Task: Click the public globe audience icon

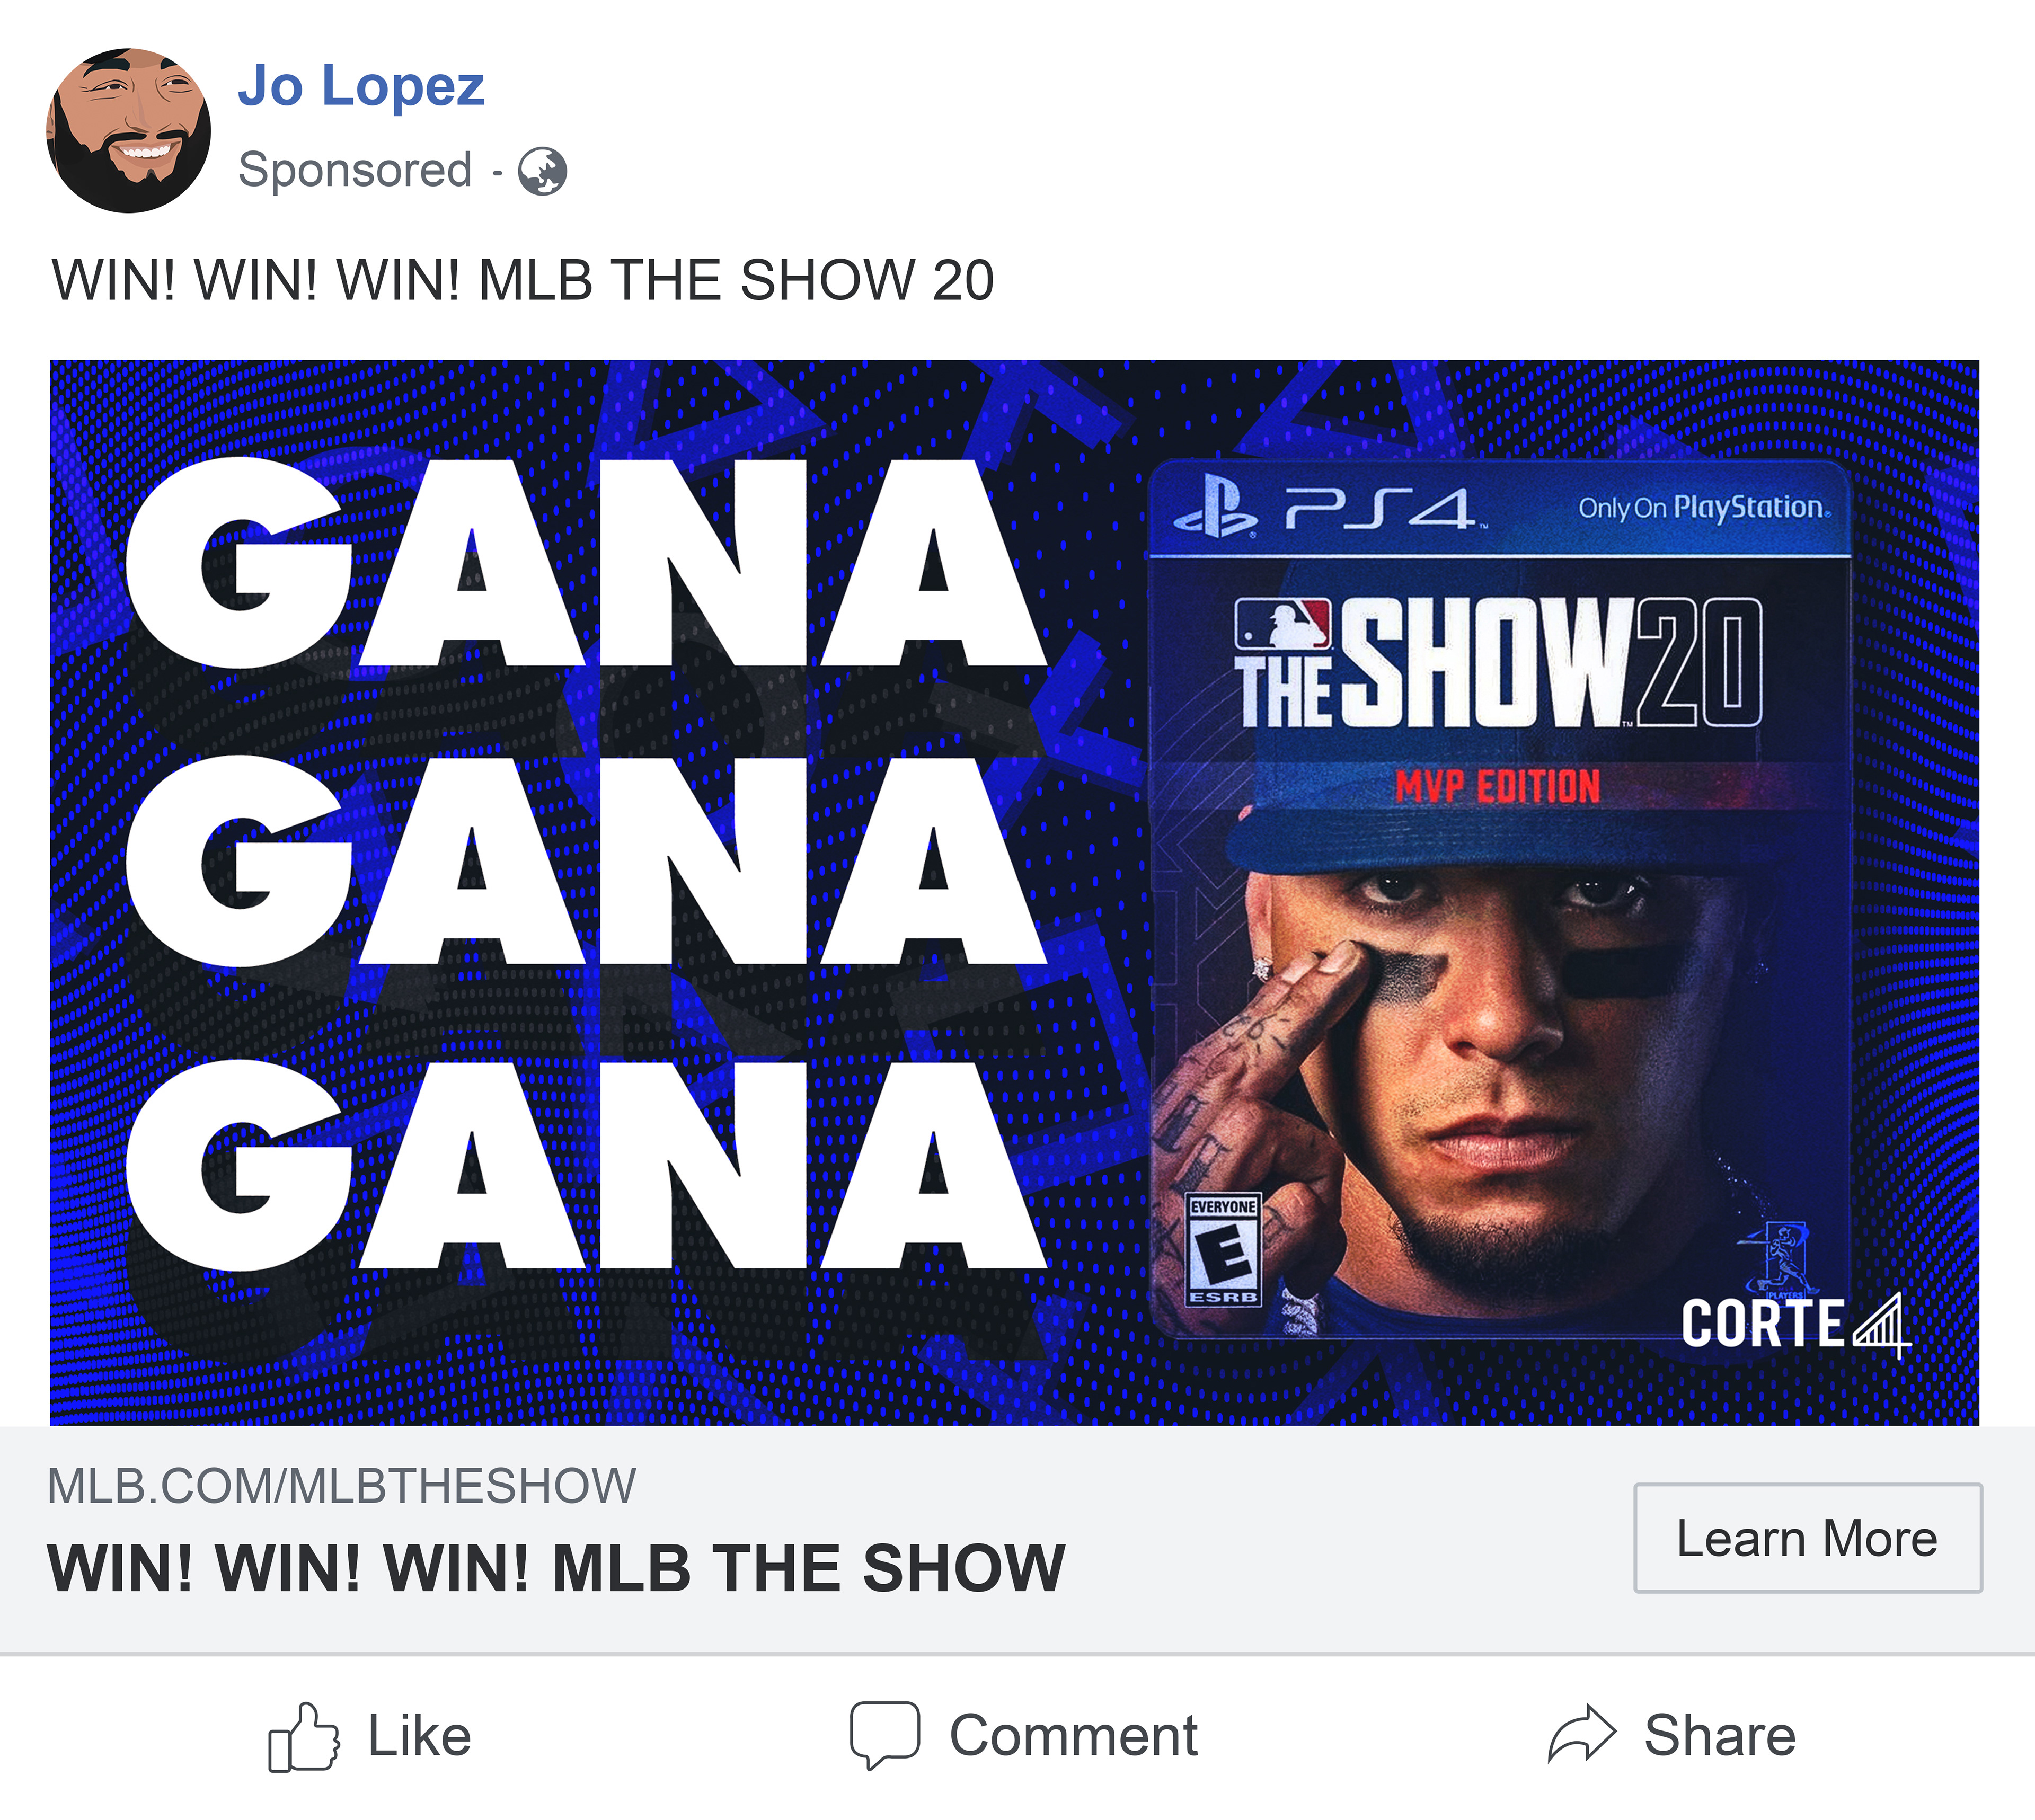Action: tap(542, 171)
